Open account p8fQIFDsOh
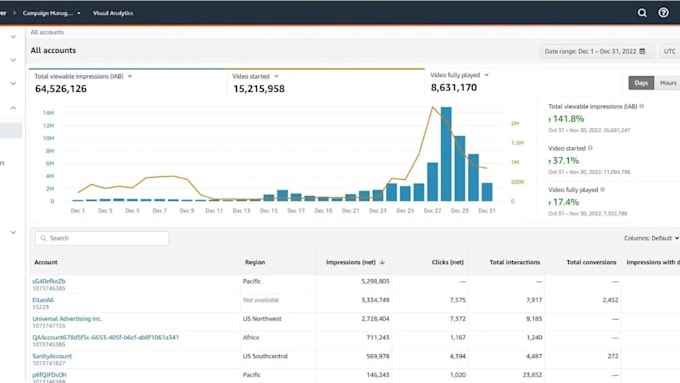The width and height of the screenshot is (680, 383). point(49,375)
